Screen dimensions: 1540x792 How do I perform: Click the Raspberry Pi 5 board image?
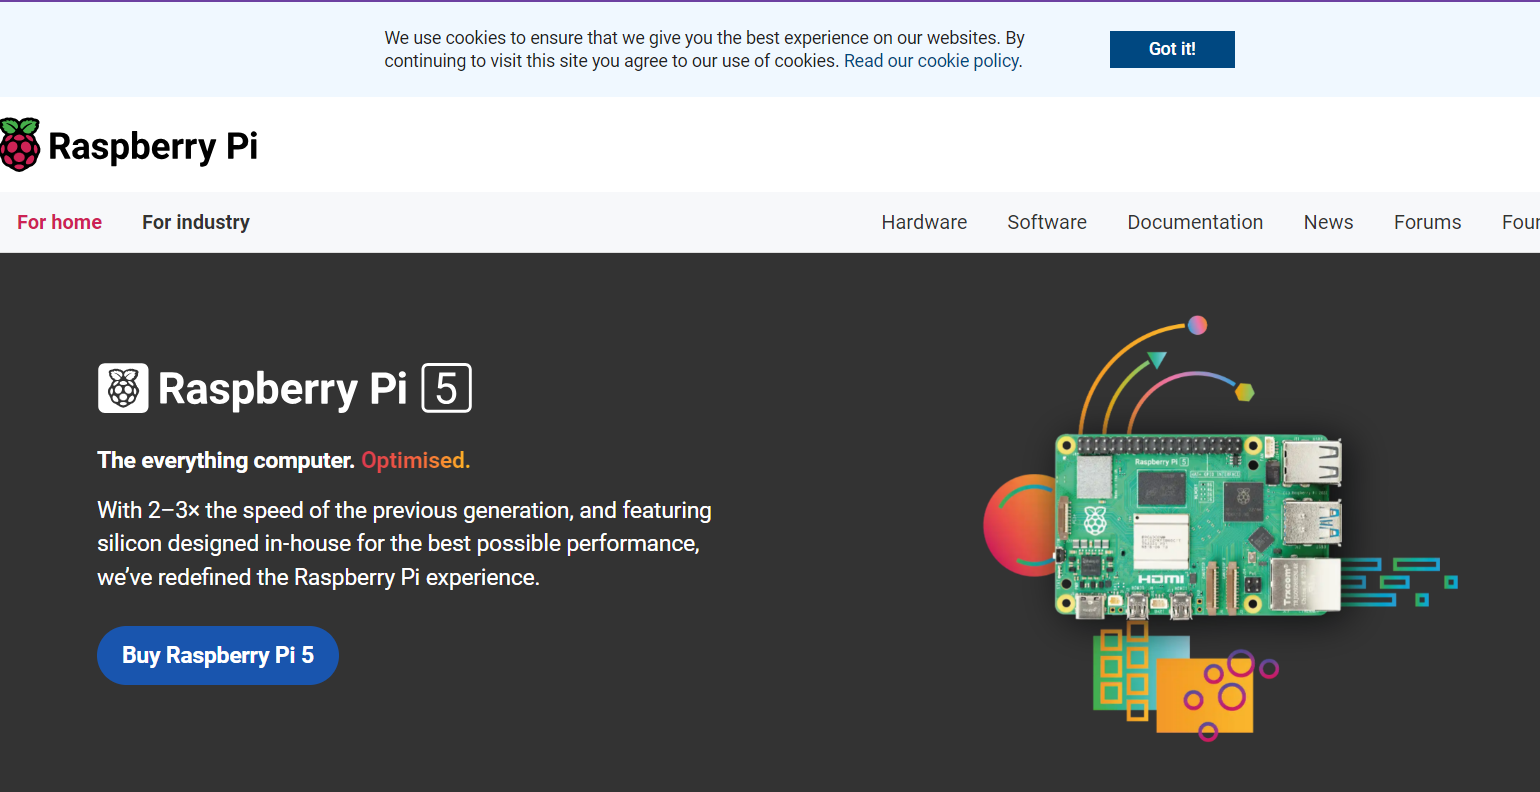coord(1198,524)
